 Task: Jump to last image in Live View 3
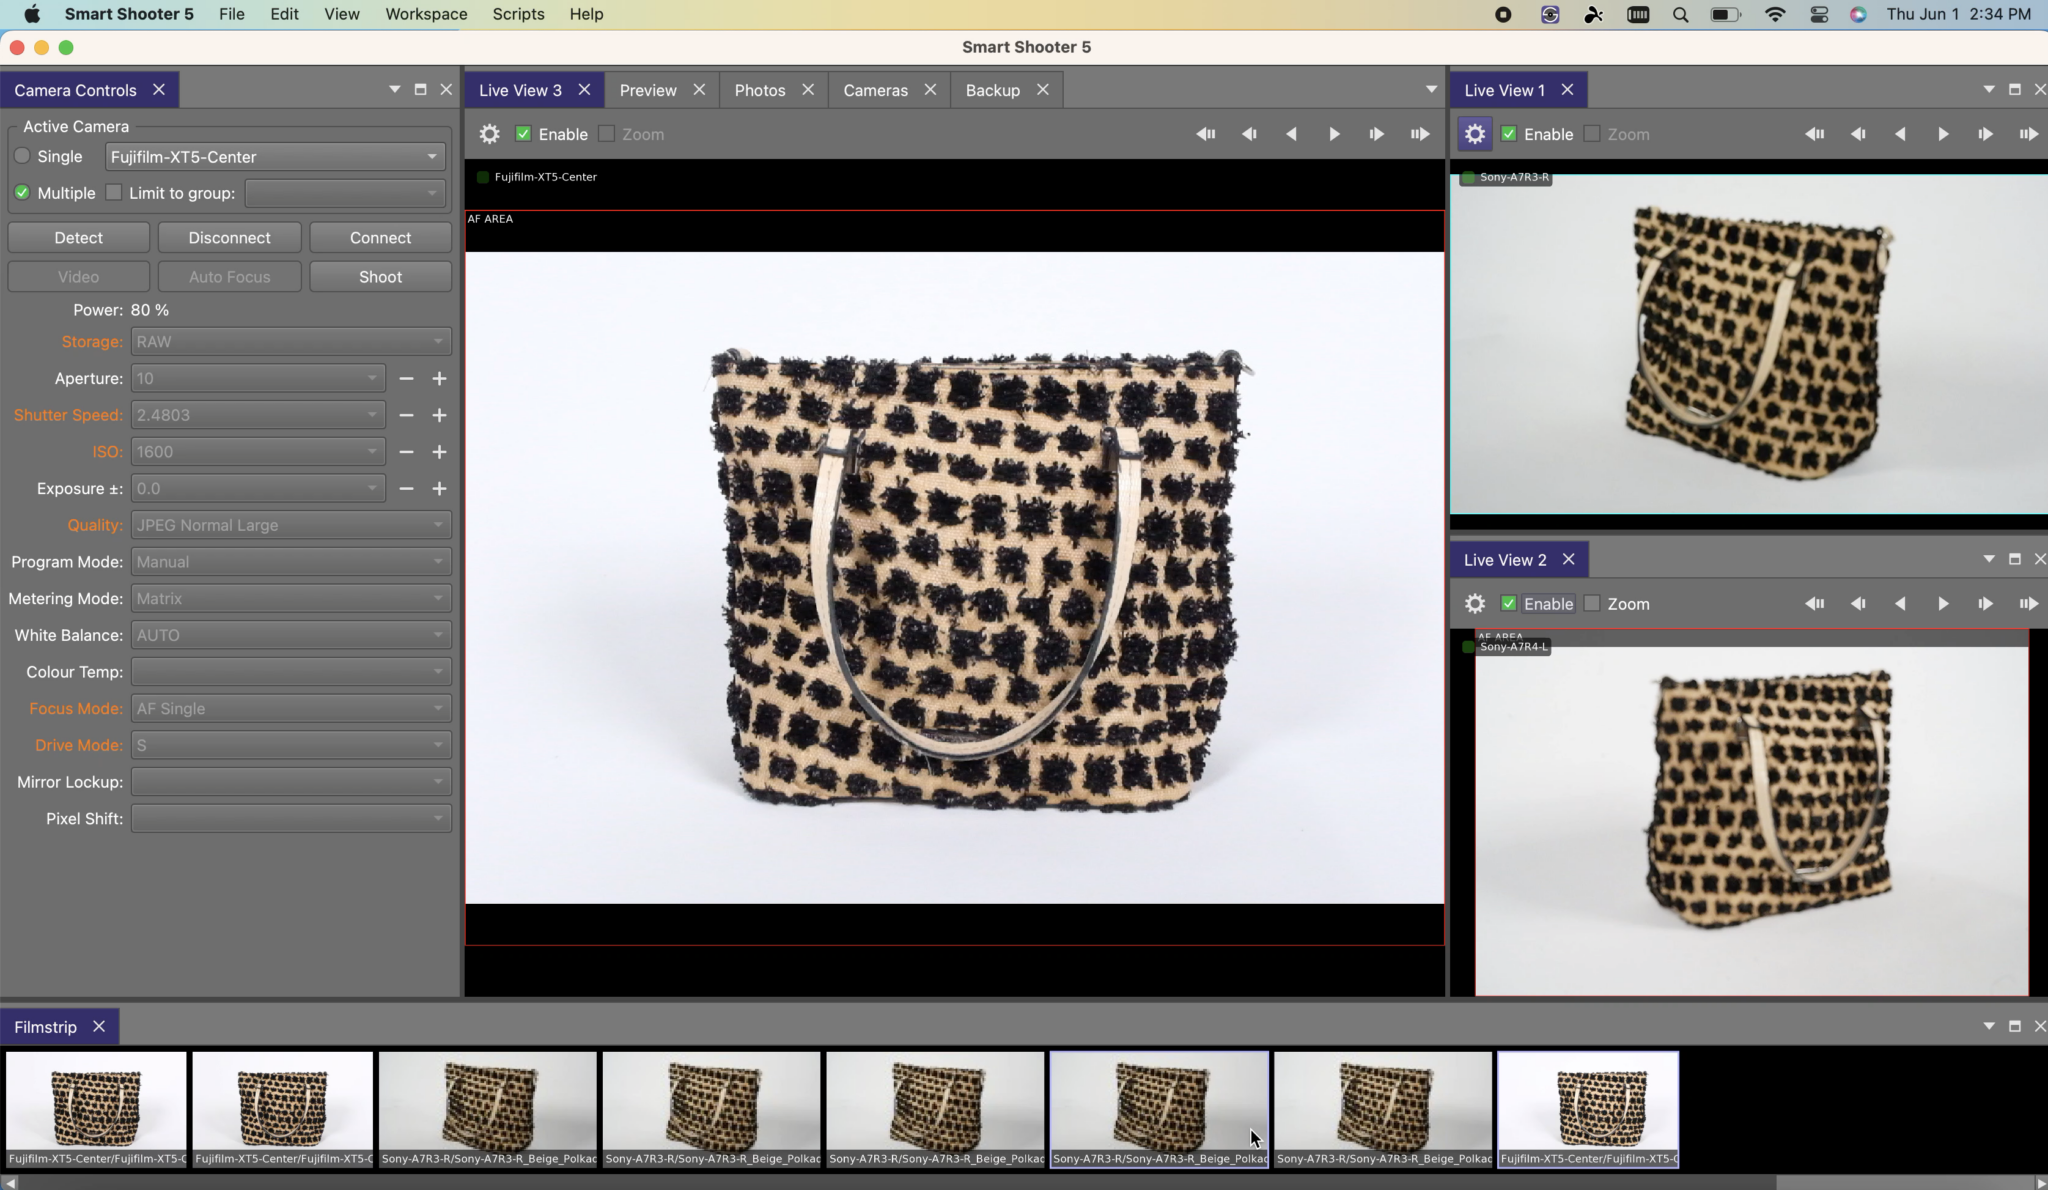(1419, 134)
